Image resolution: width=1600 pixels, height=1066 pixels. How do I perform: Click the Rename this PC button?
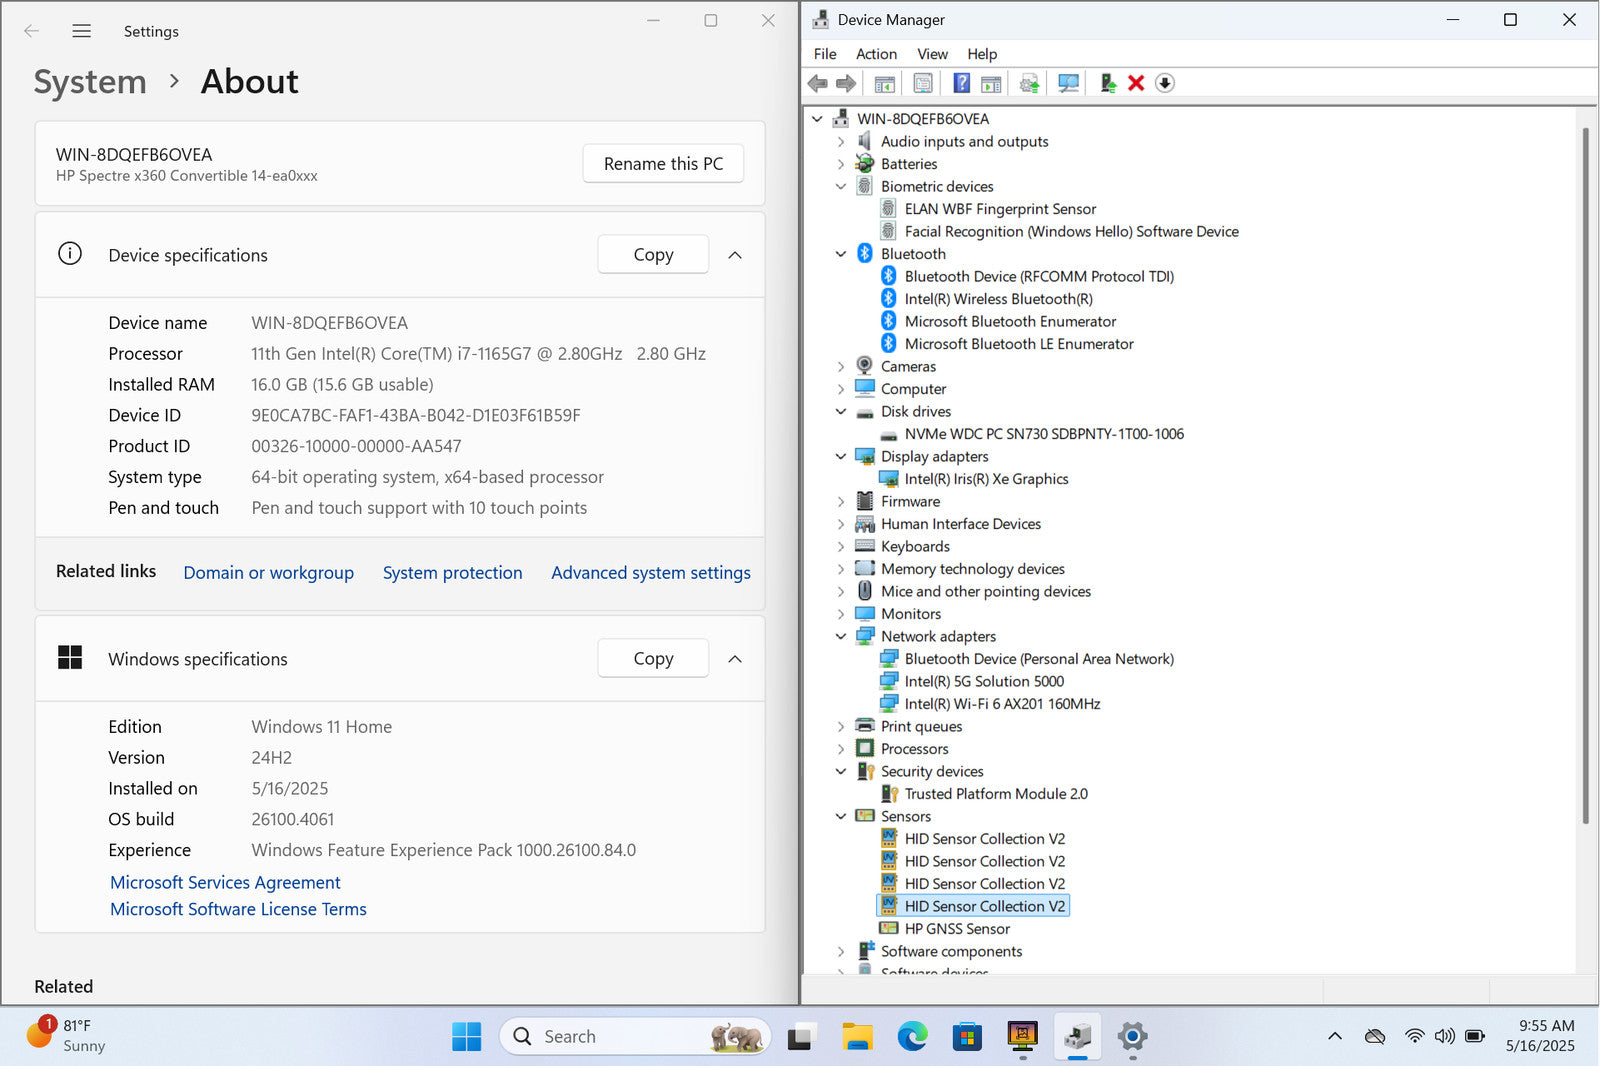click(663, 164)
